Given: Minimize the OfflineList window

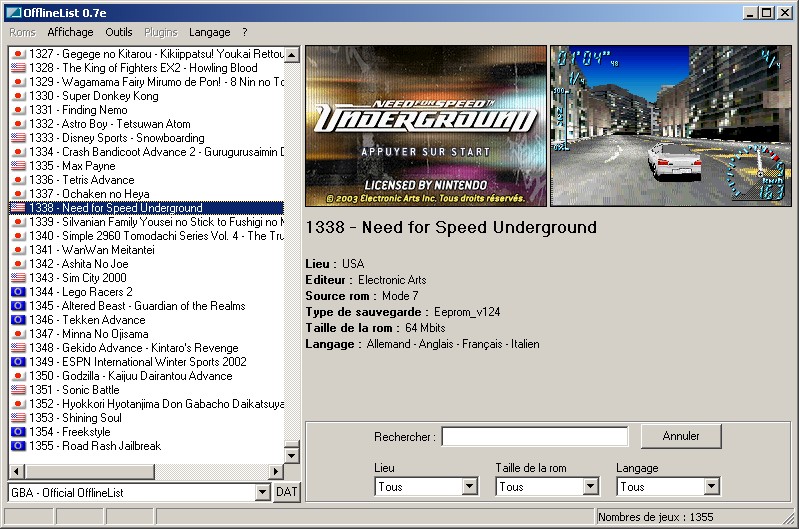Looking at the screenshot, I should click(749, 13).
